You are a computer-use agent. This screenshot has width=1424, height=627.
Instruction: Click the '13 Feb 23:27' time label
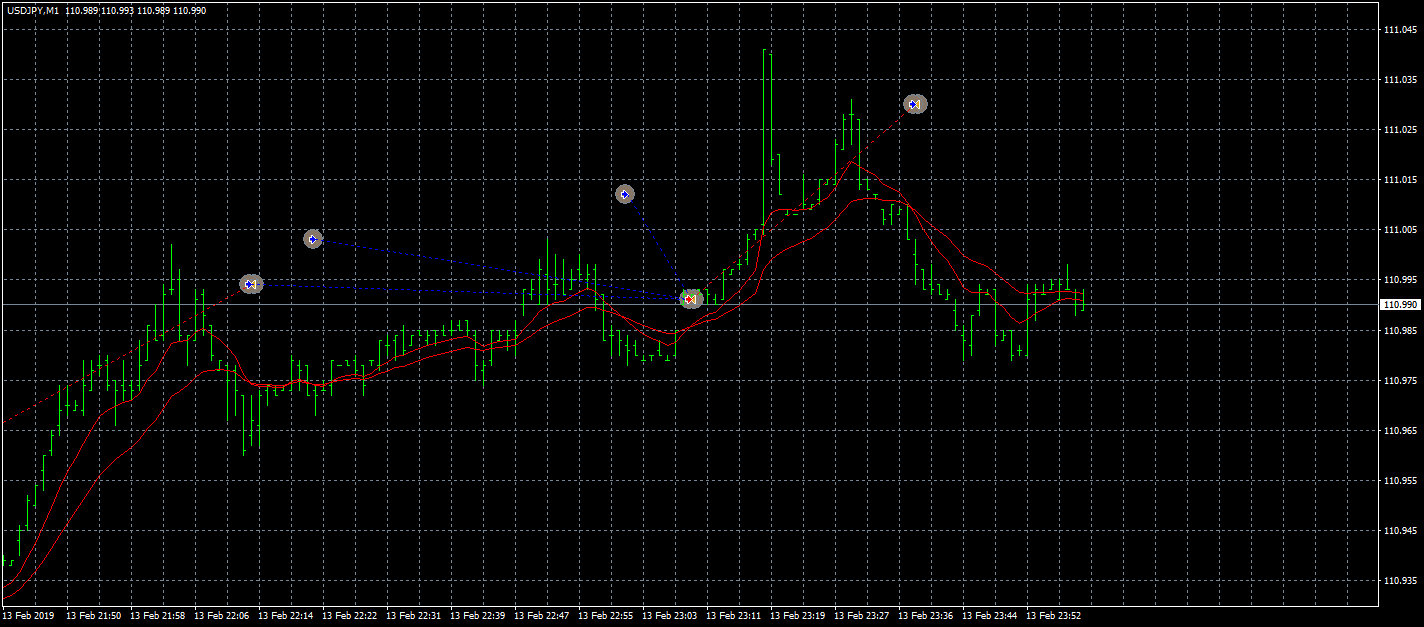pyautogui.click(x=861, y=616)
